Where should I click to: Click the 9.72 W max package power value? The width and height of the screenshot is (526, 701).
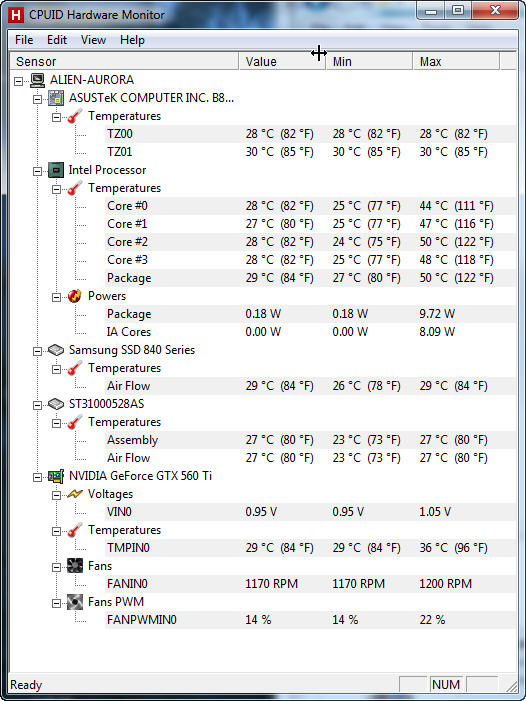437,314
